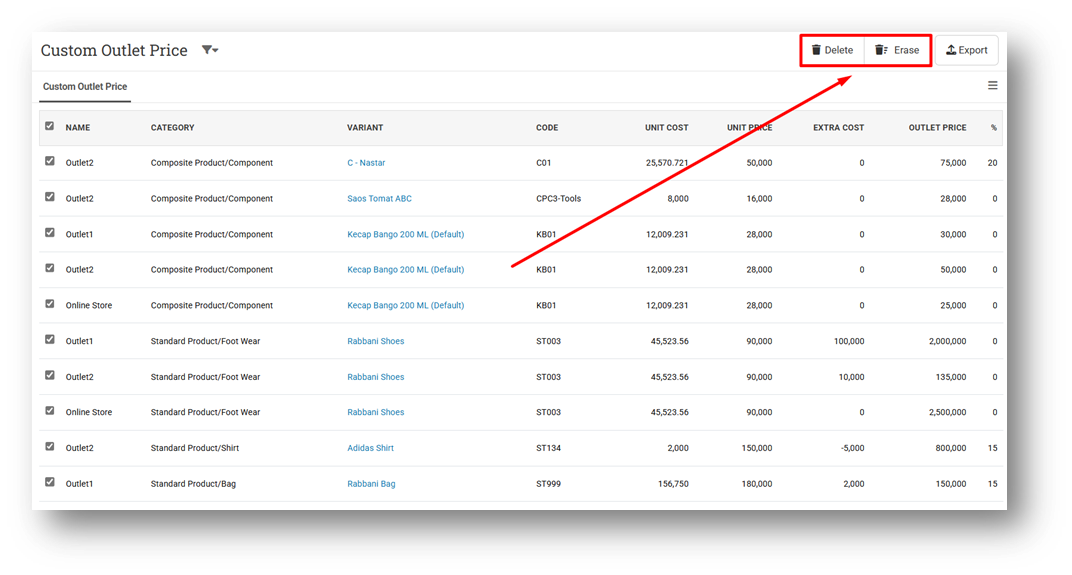Screen dimensions: 1072x575
Task: Uncheck Outlet1 Kecap Bango row checkbox
Action: (x=49, y=232)
